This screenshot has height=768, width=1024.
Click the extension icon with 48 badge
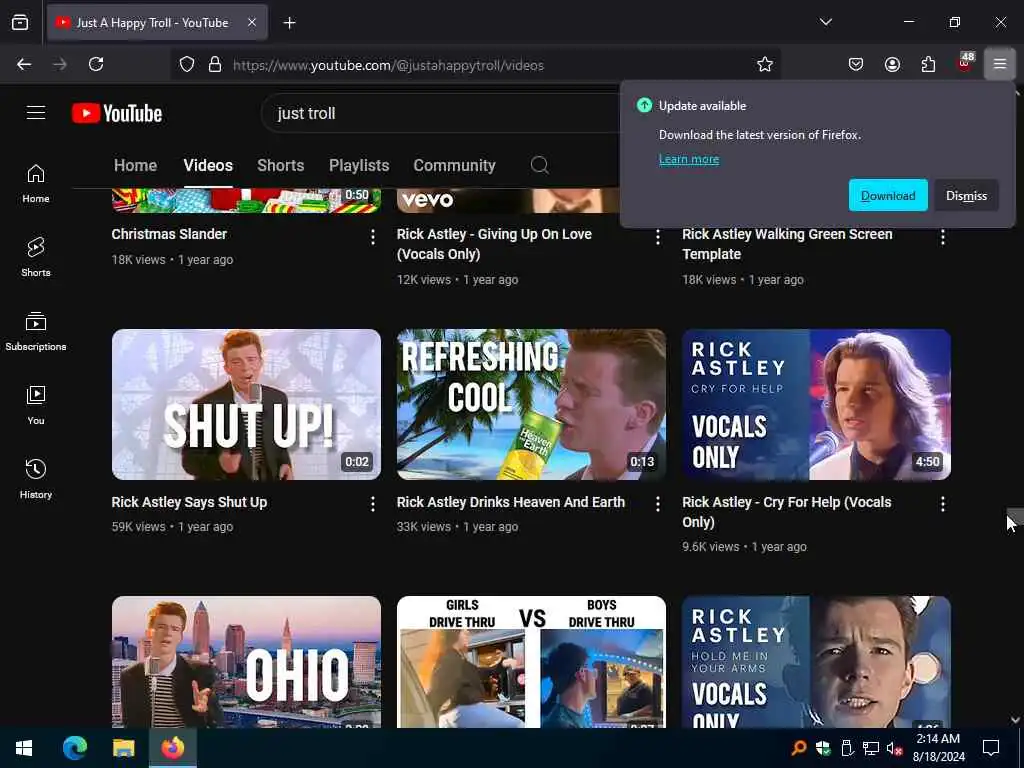(965, 63)
